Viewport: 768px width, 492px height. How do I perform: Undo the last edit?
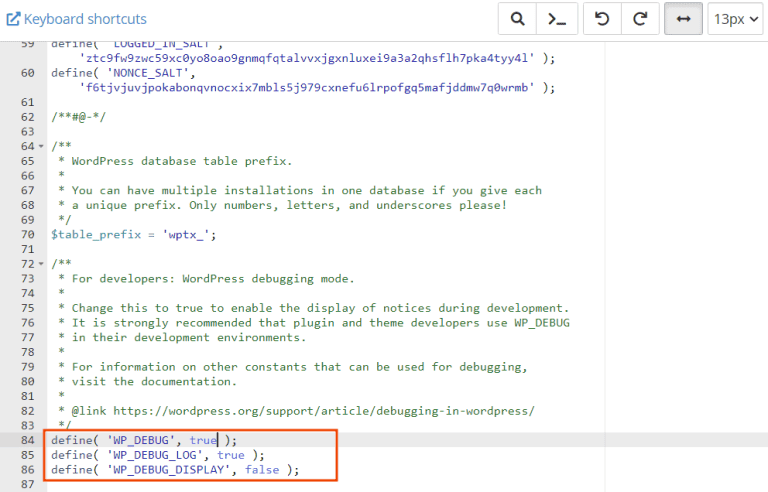(x=602, y=19)
